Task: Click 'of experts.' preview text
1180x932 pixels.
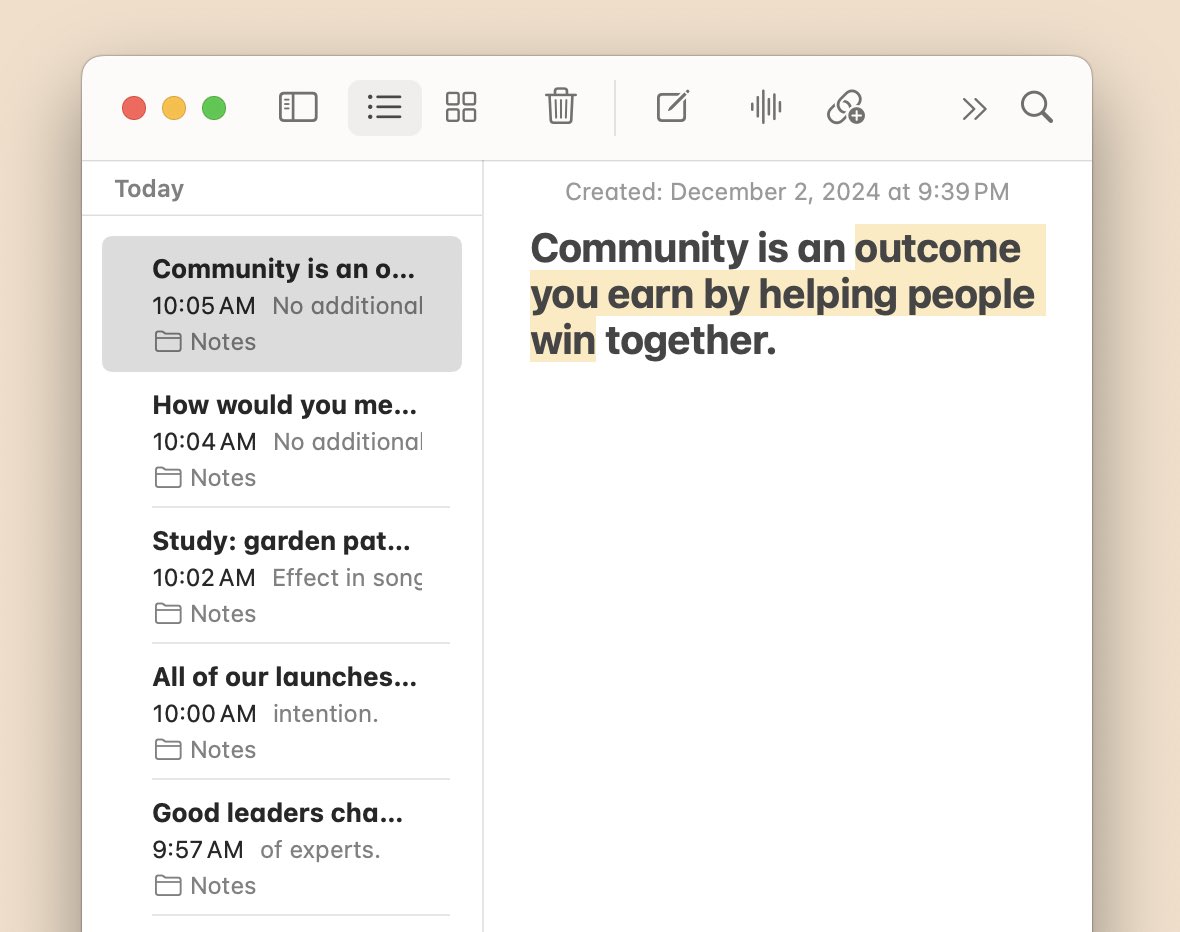Action: 320,850
